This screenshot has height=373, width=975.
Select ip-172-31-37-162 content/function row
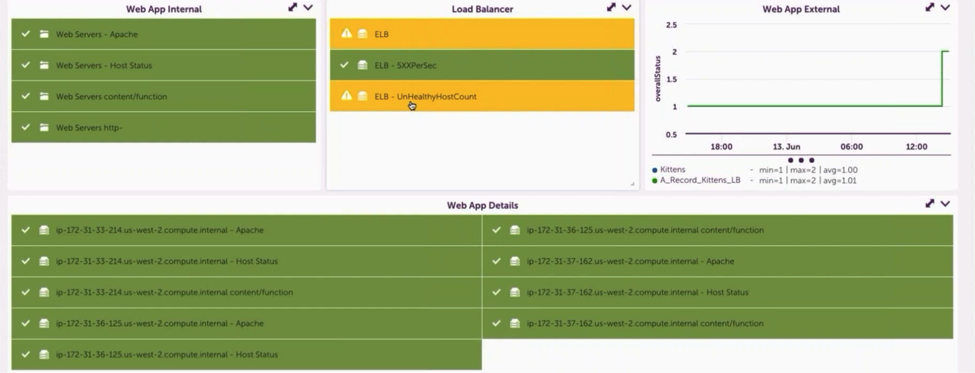(x=718, y=323)
